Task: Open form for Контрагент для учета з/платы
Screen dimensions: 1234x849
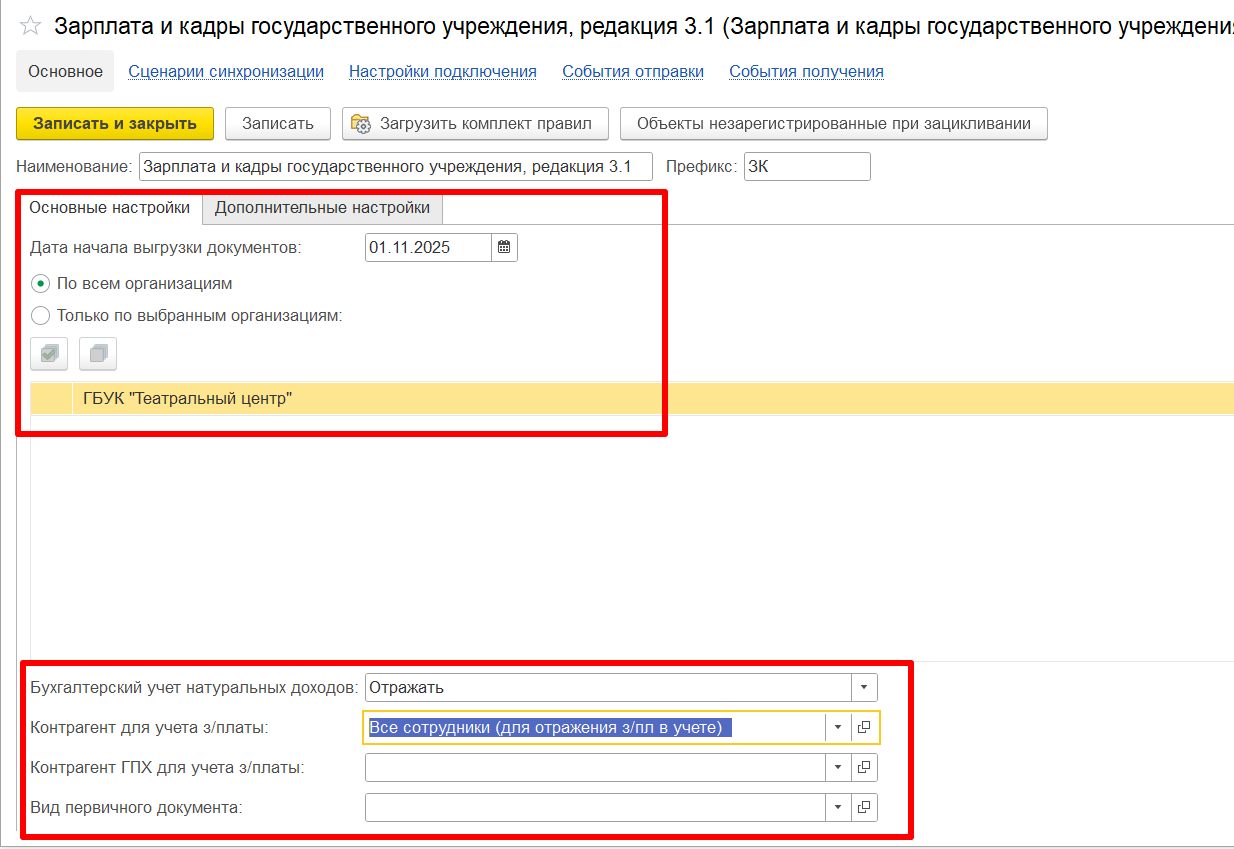Action: pyautogui.click(x=864, y=728)
